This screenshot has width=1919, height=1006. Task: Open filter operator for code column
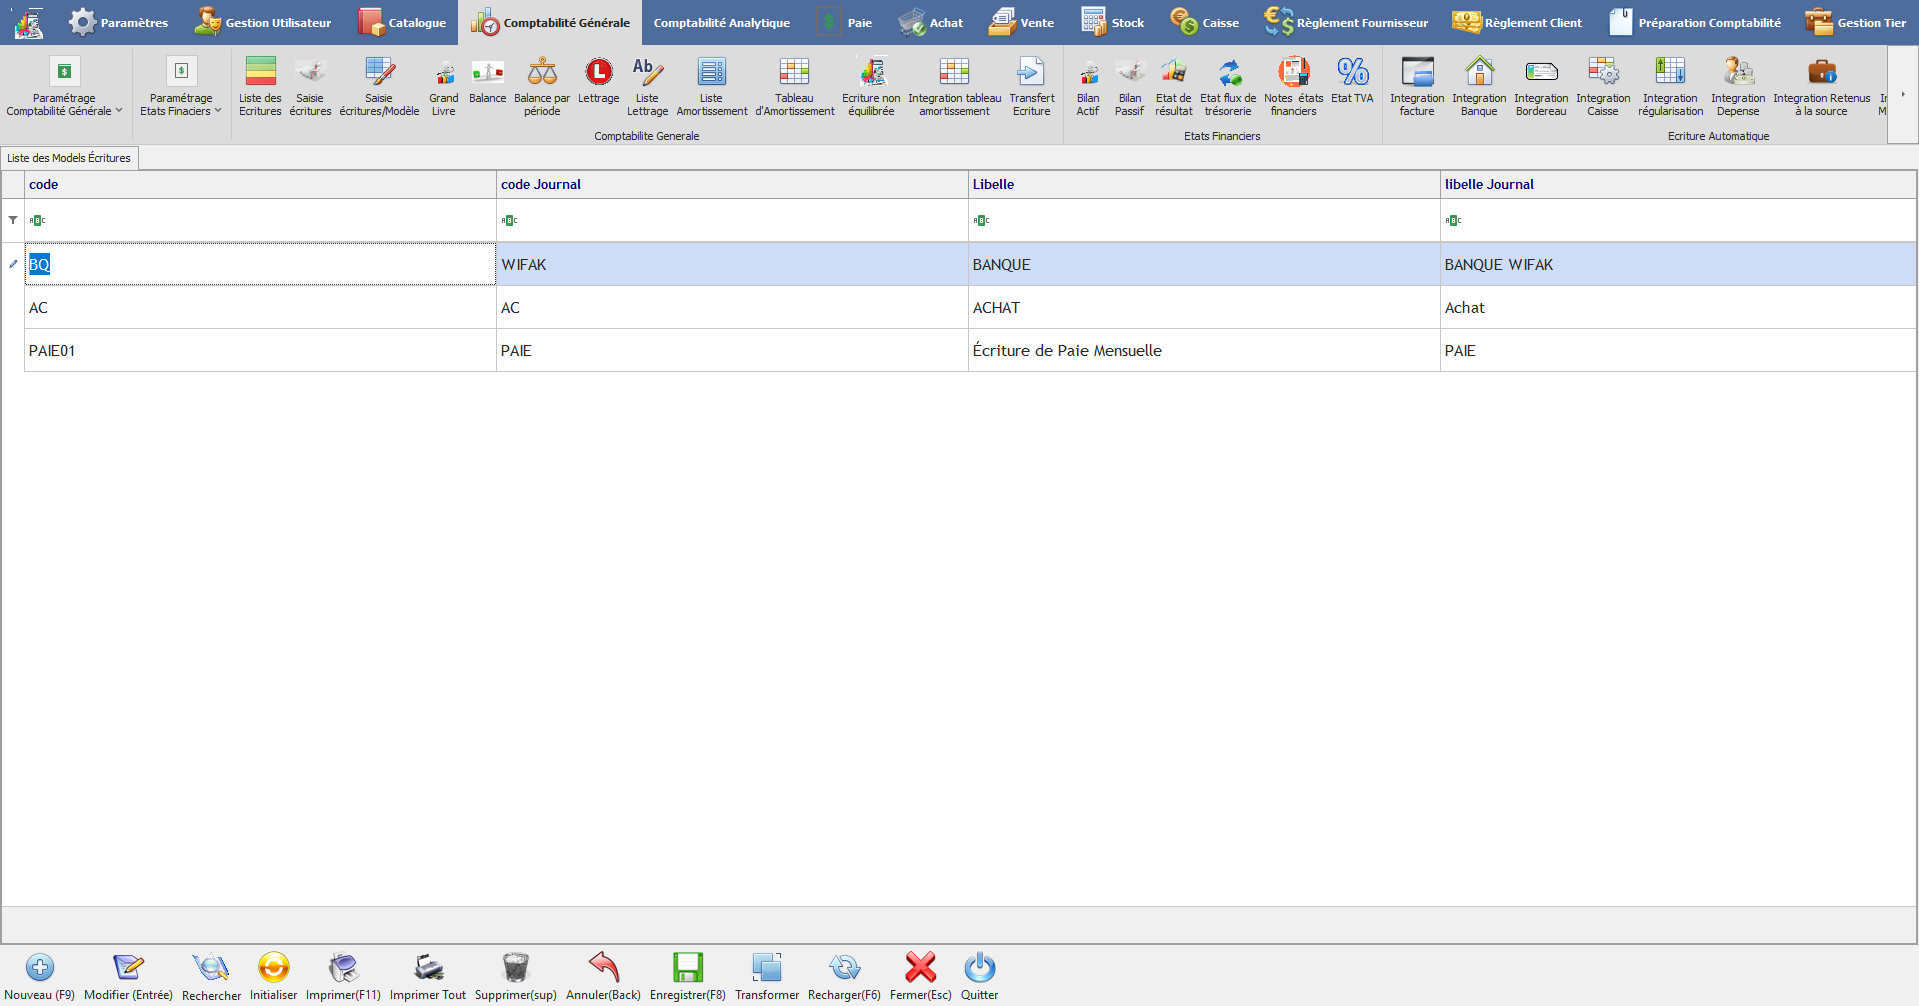pos(37,220)
